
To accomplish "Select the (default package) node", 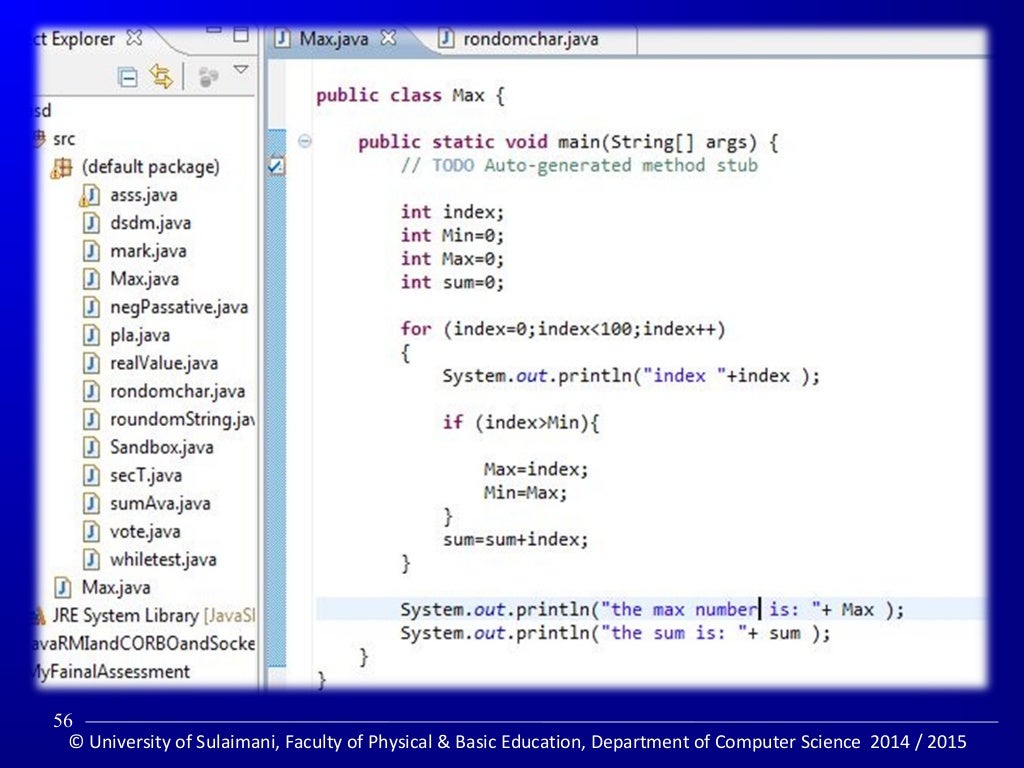I will tap(150, 167).
